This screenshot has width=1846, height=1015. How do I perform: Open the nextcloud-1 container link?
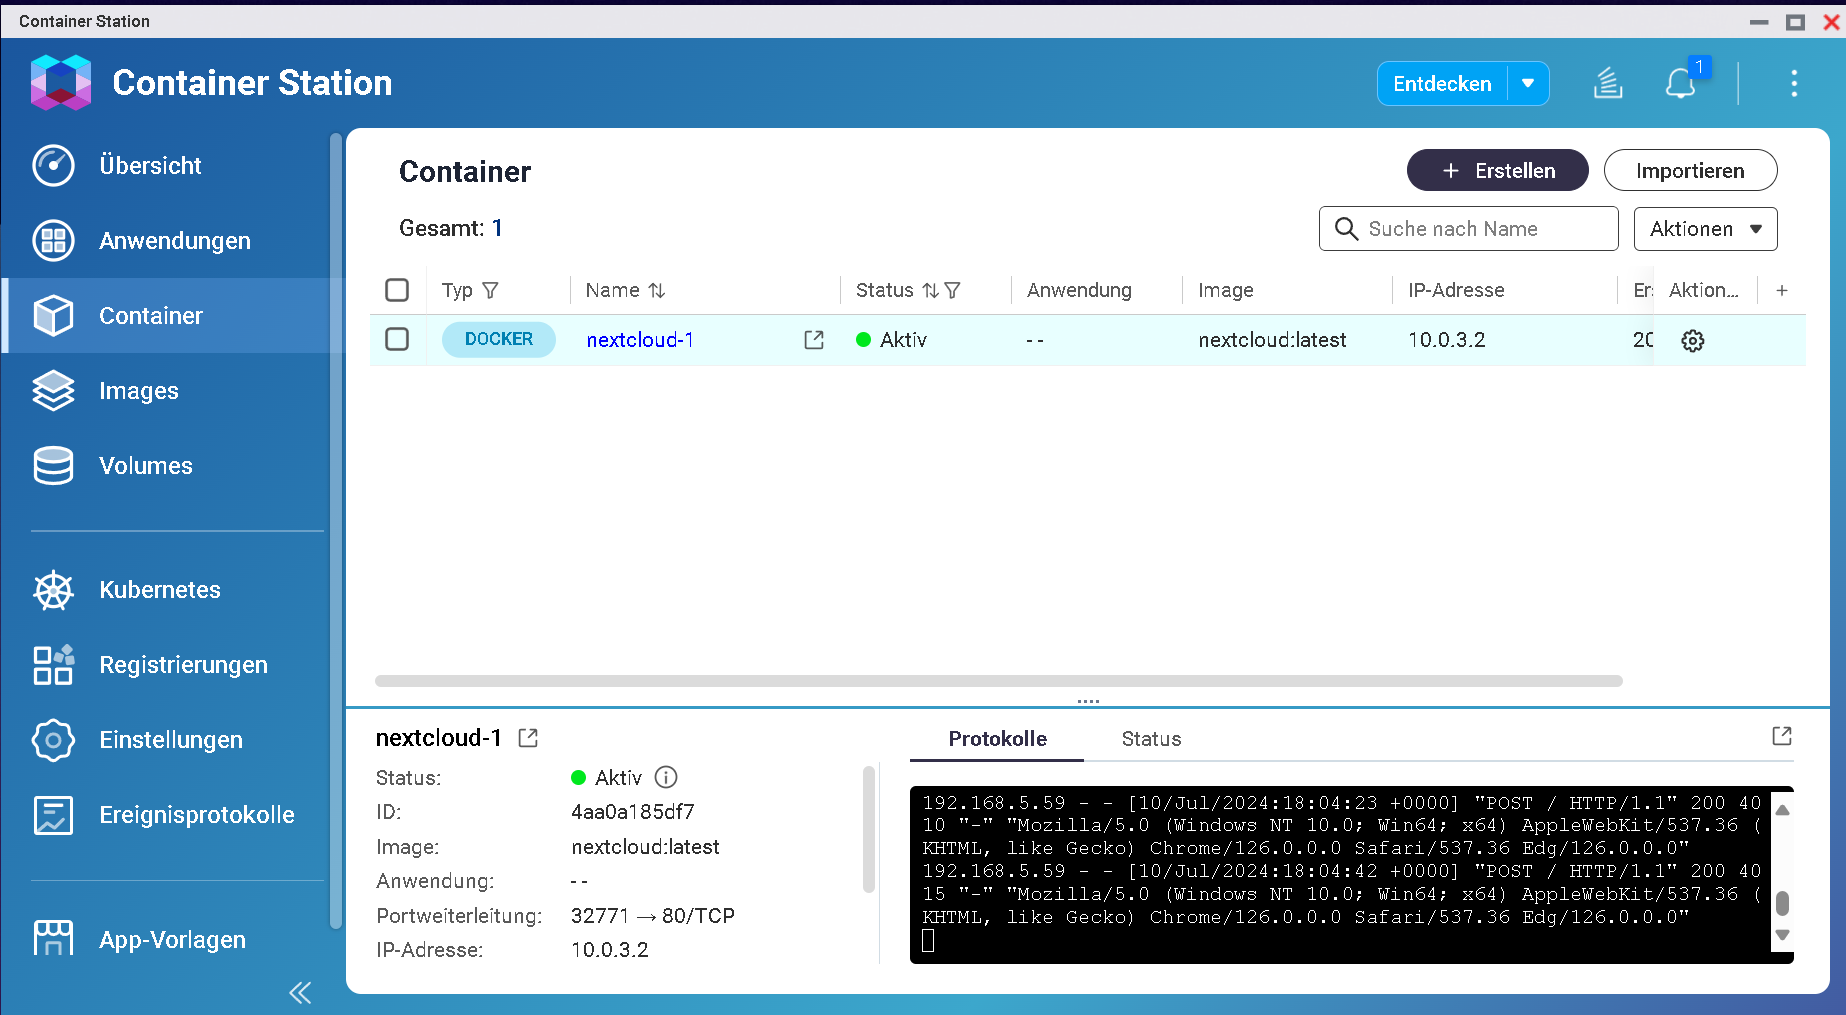(640, 340)
